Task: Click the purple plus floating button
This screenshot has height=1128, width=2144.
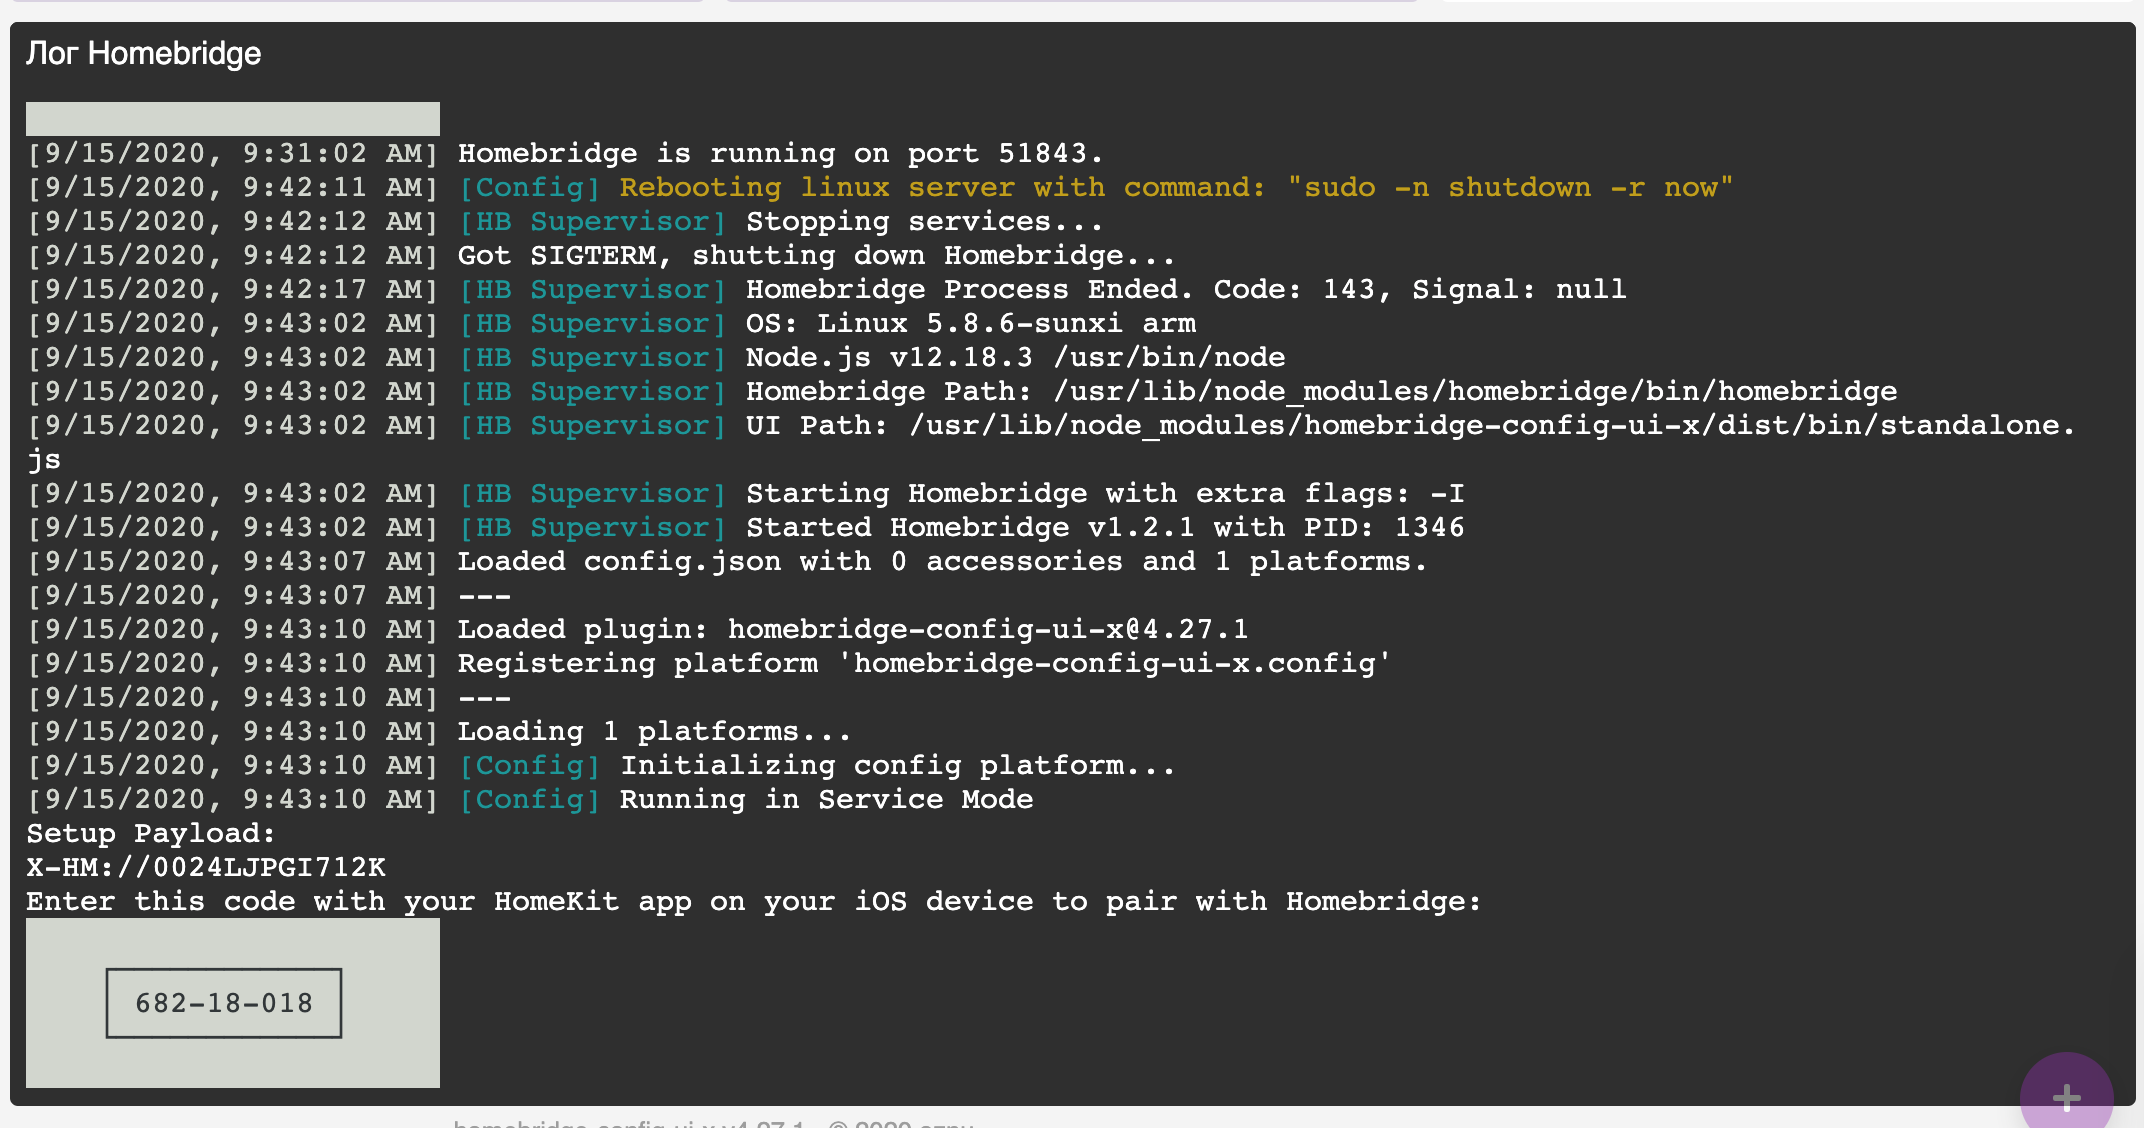Action: click(2066, 1096)
